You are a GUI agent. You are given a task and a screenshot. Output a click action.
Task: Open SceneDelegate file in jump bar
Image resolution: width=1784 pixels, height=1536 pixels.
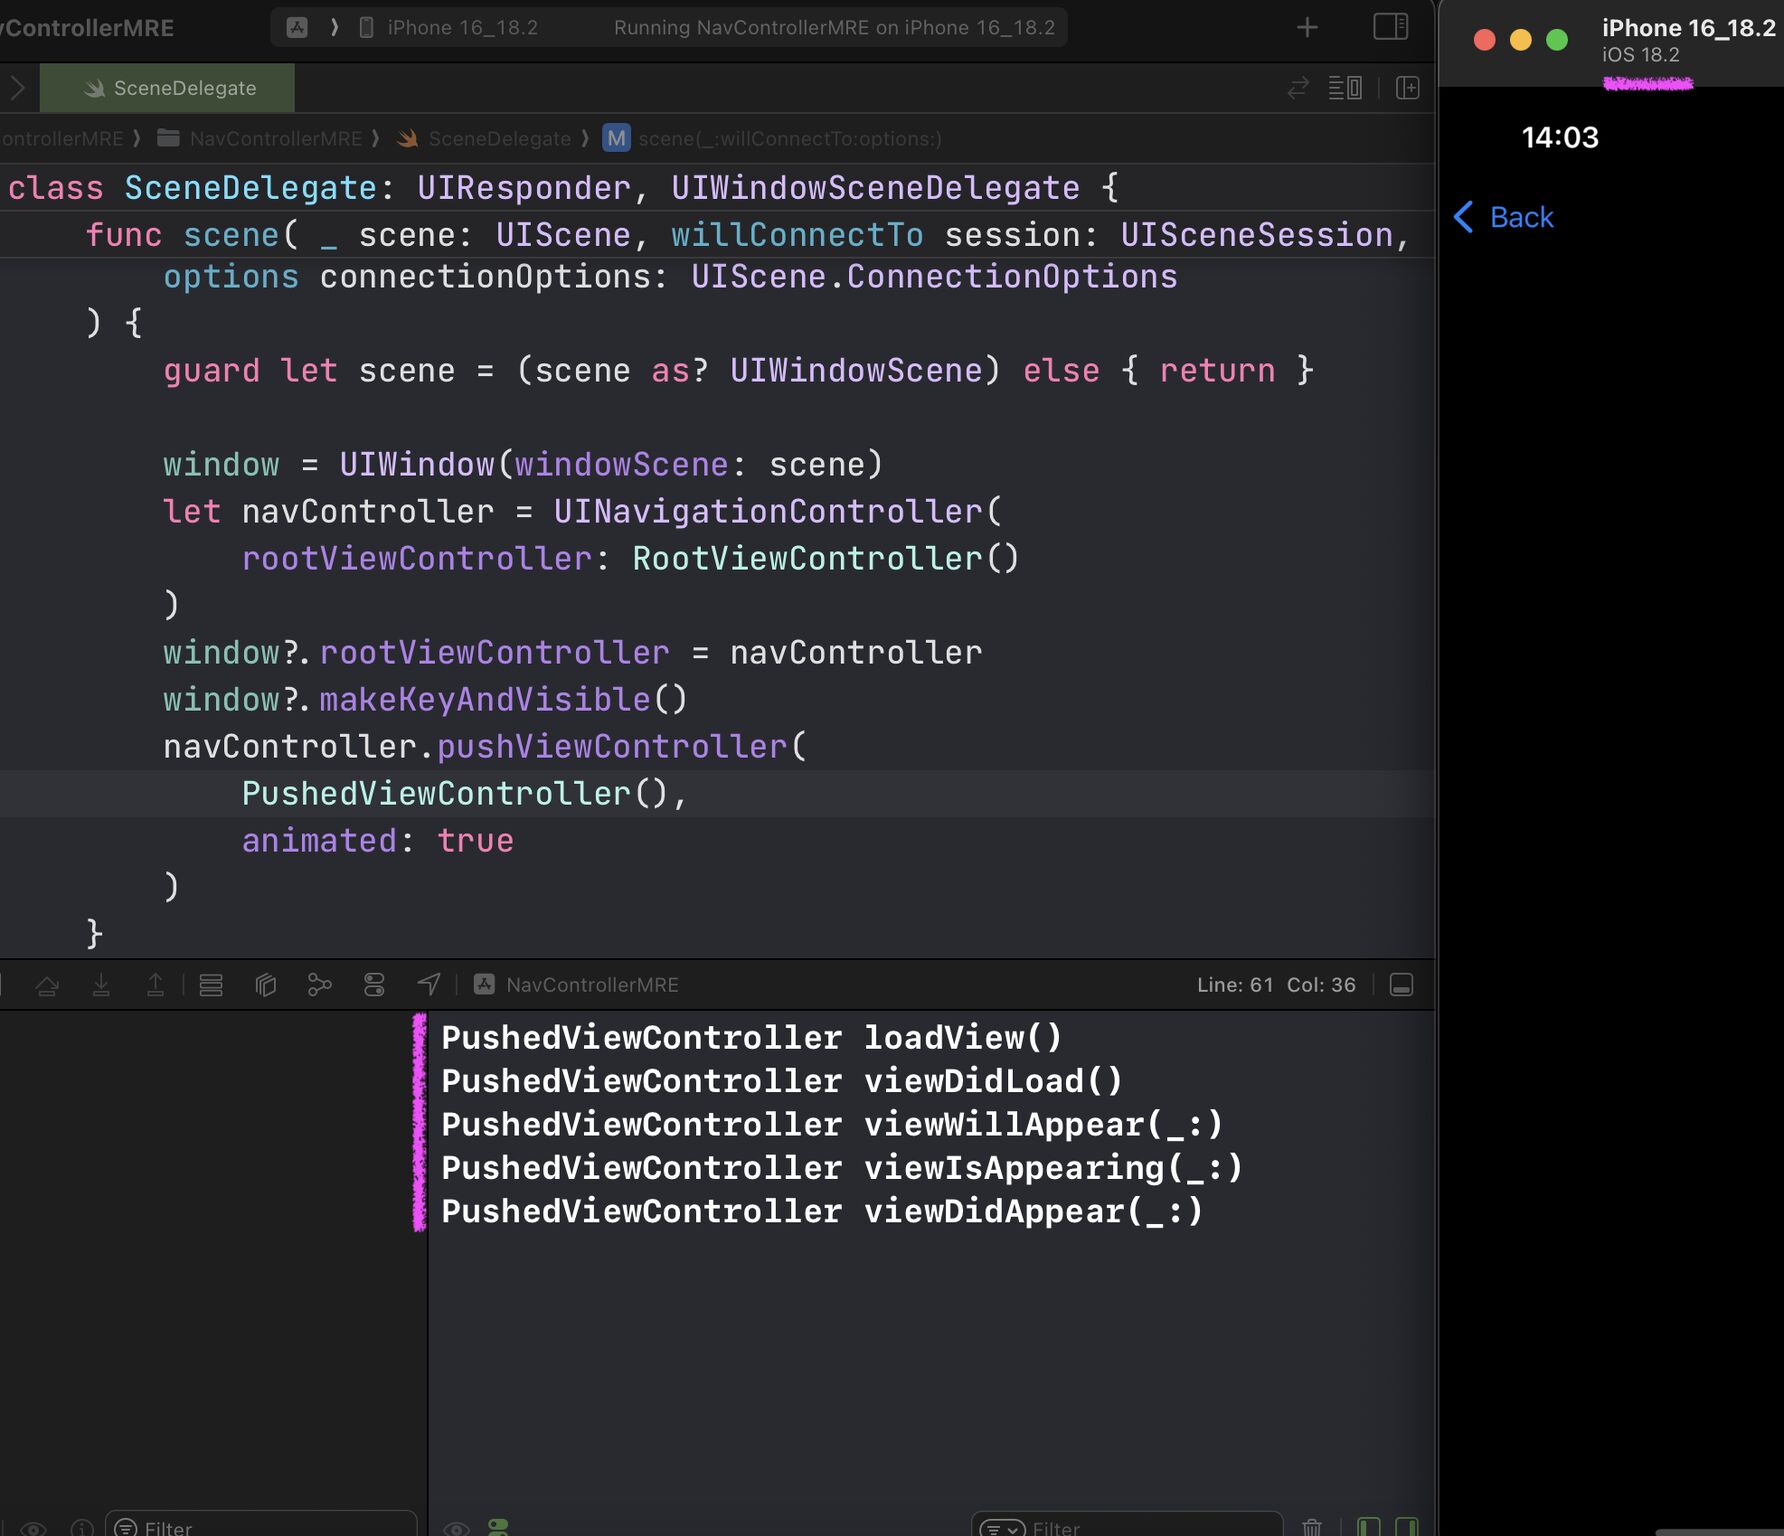point(486,138)
